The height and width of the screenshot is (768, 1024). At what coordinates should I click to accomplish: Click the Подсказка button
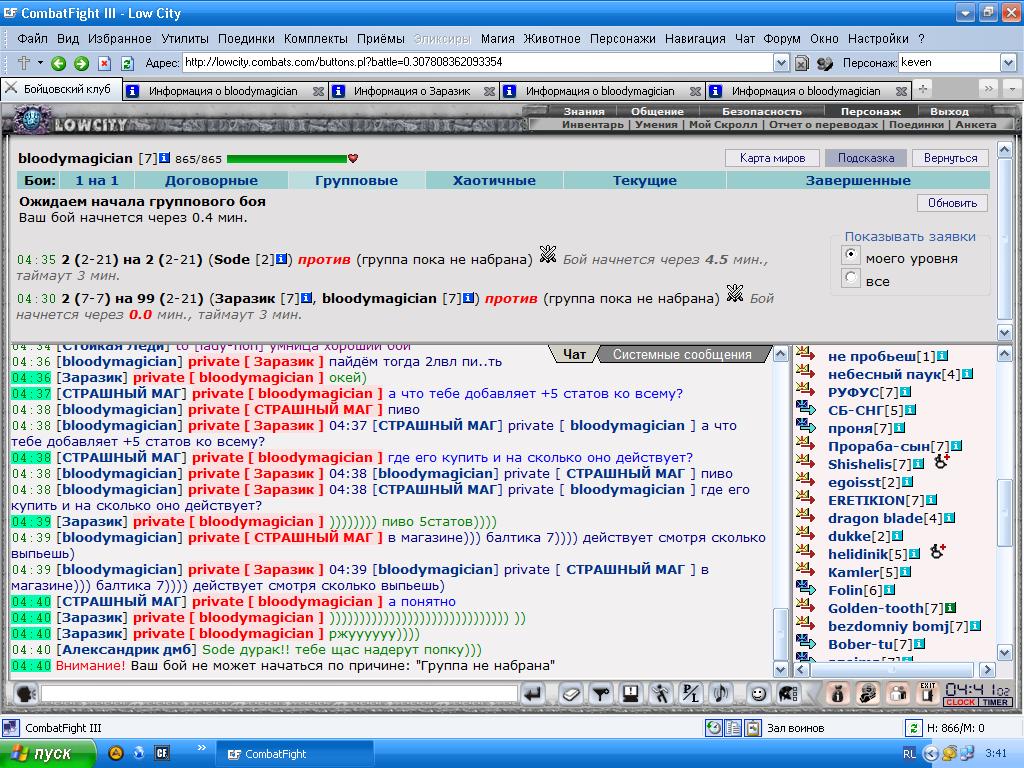click(x=866, y=158)
